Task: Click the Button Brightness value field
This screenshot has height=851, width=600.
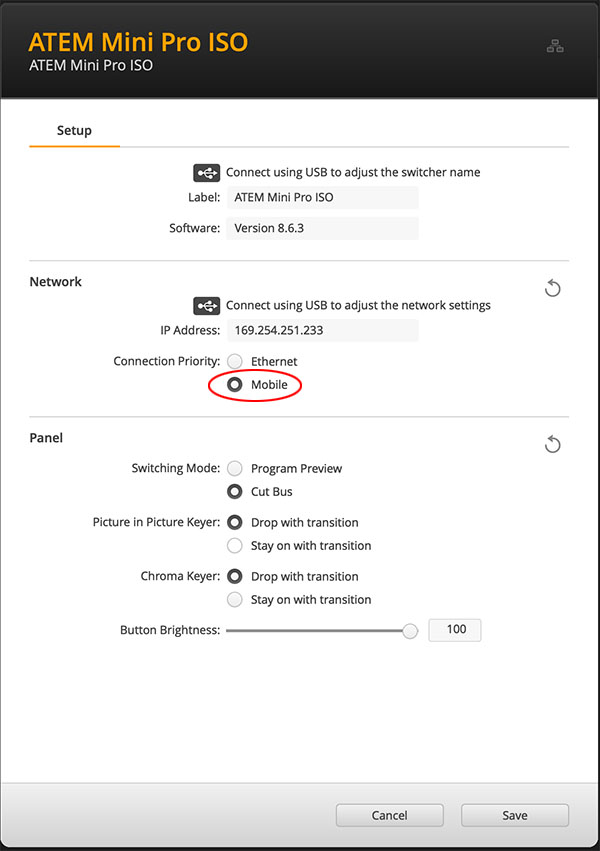Action: pyautogui.click(x=455, y=630)
